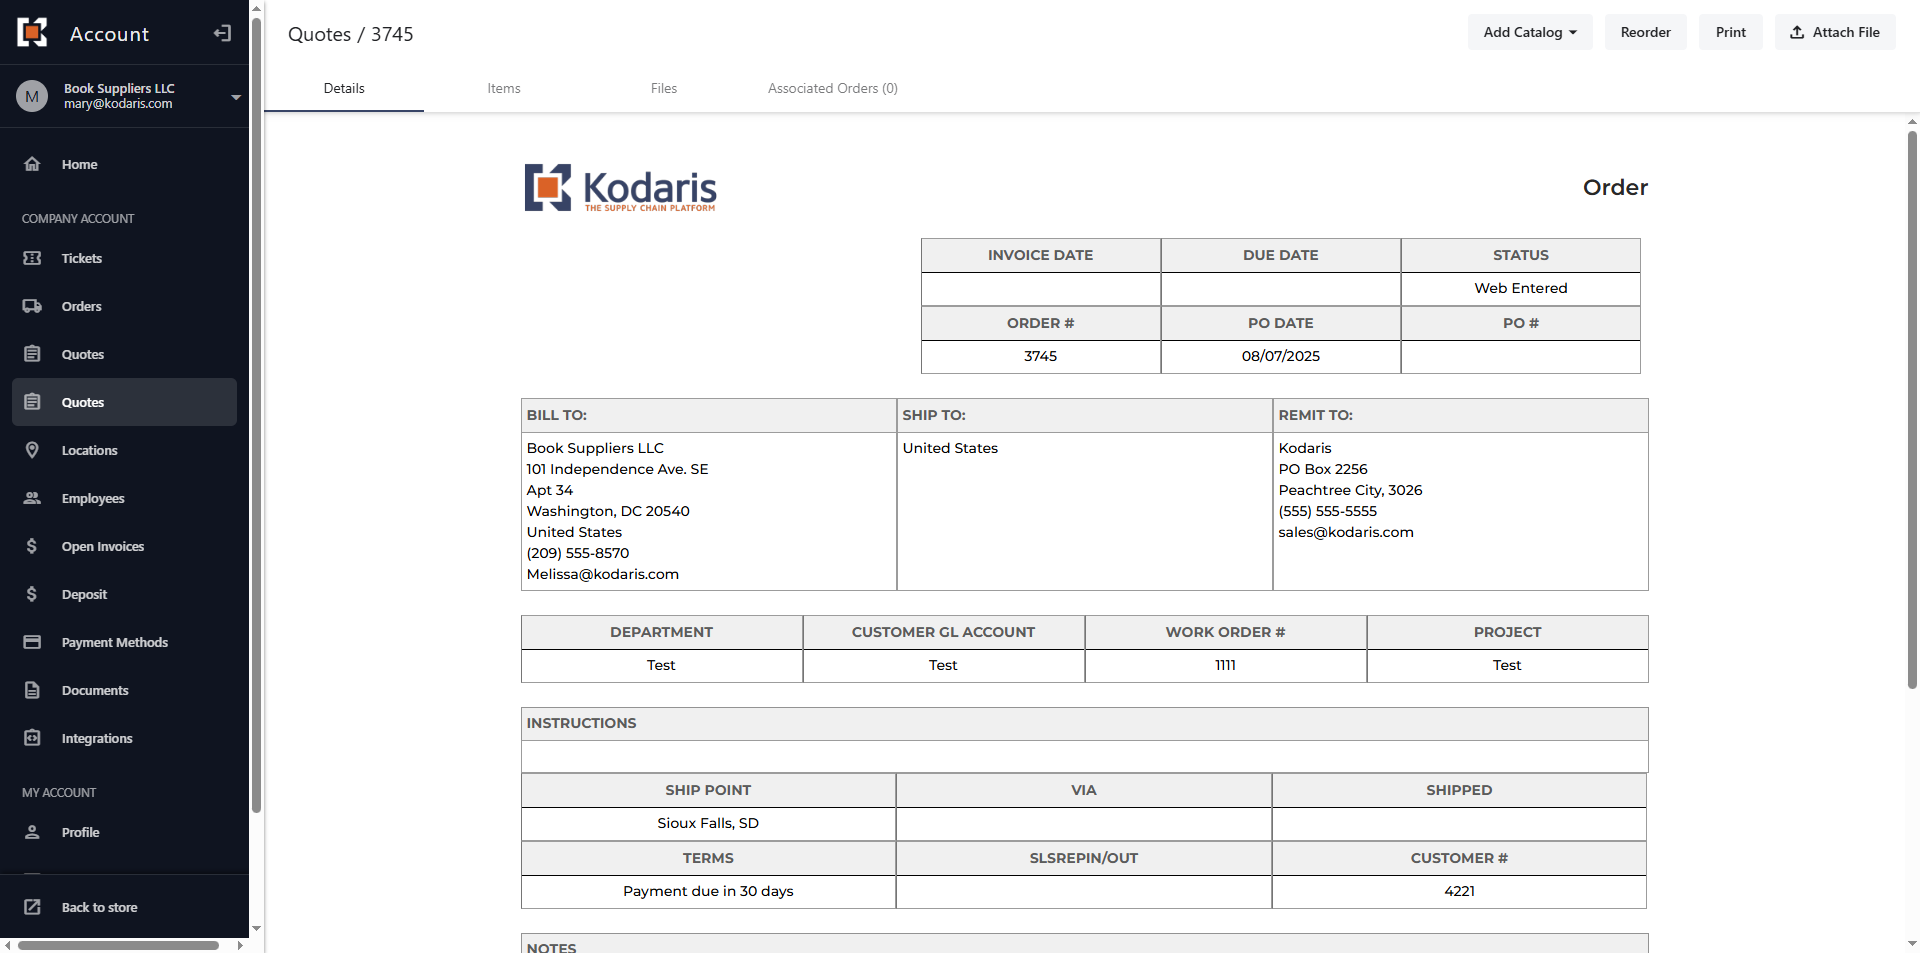Click the Kodaris logo in the sidebar header

pyautogui.click(x=32, y=32)
